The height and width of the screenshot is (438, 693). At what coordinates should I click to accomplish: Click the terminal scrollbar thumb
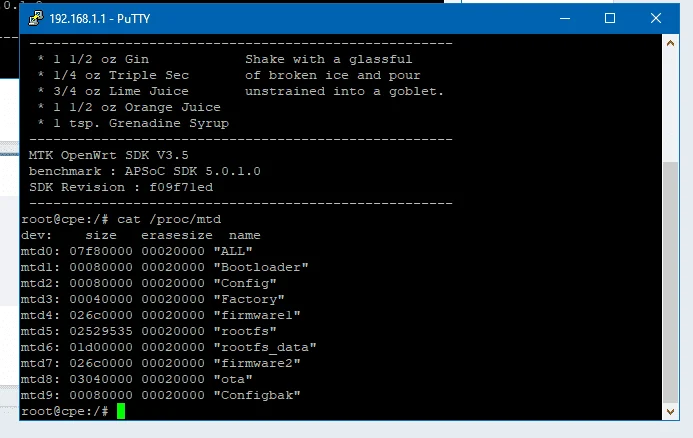click(670, 283)
